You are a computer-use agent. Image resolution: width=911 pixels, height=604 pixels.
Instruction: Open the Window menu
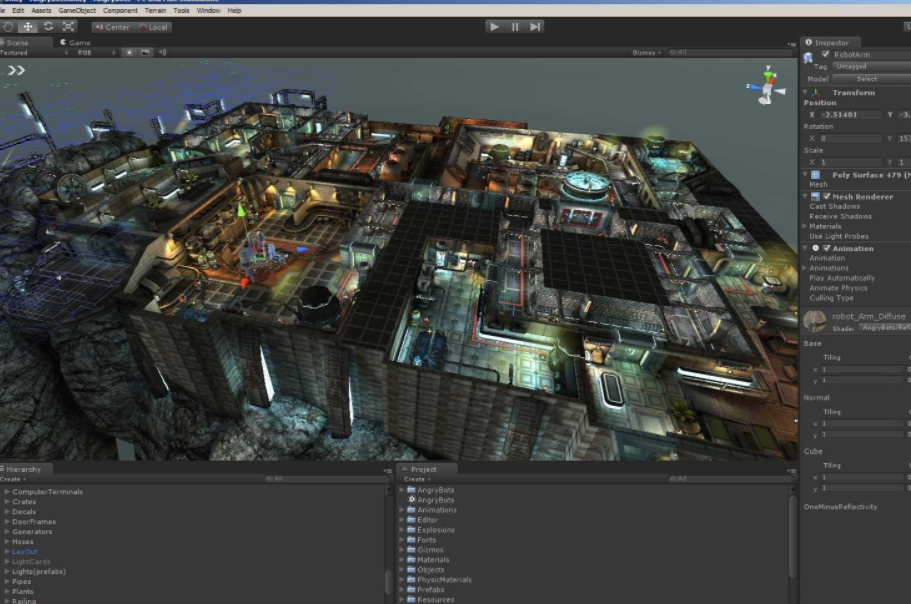208,10
